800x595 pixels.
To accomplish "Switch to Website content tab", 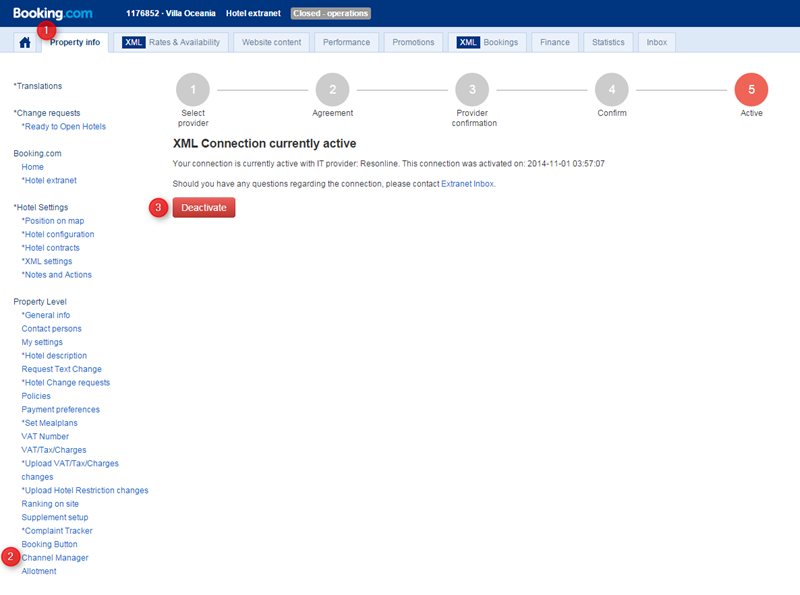I will pyautogui.click(x=271, y=42).
